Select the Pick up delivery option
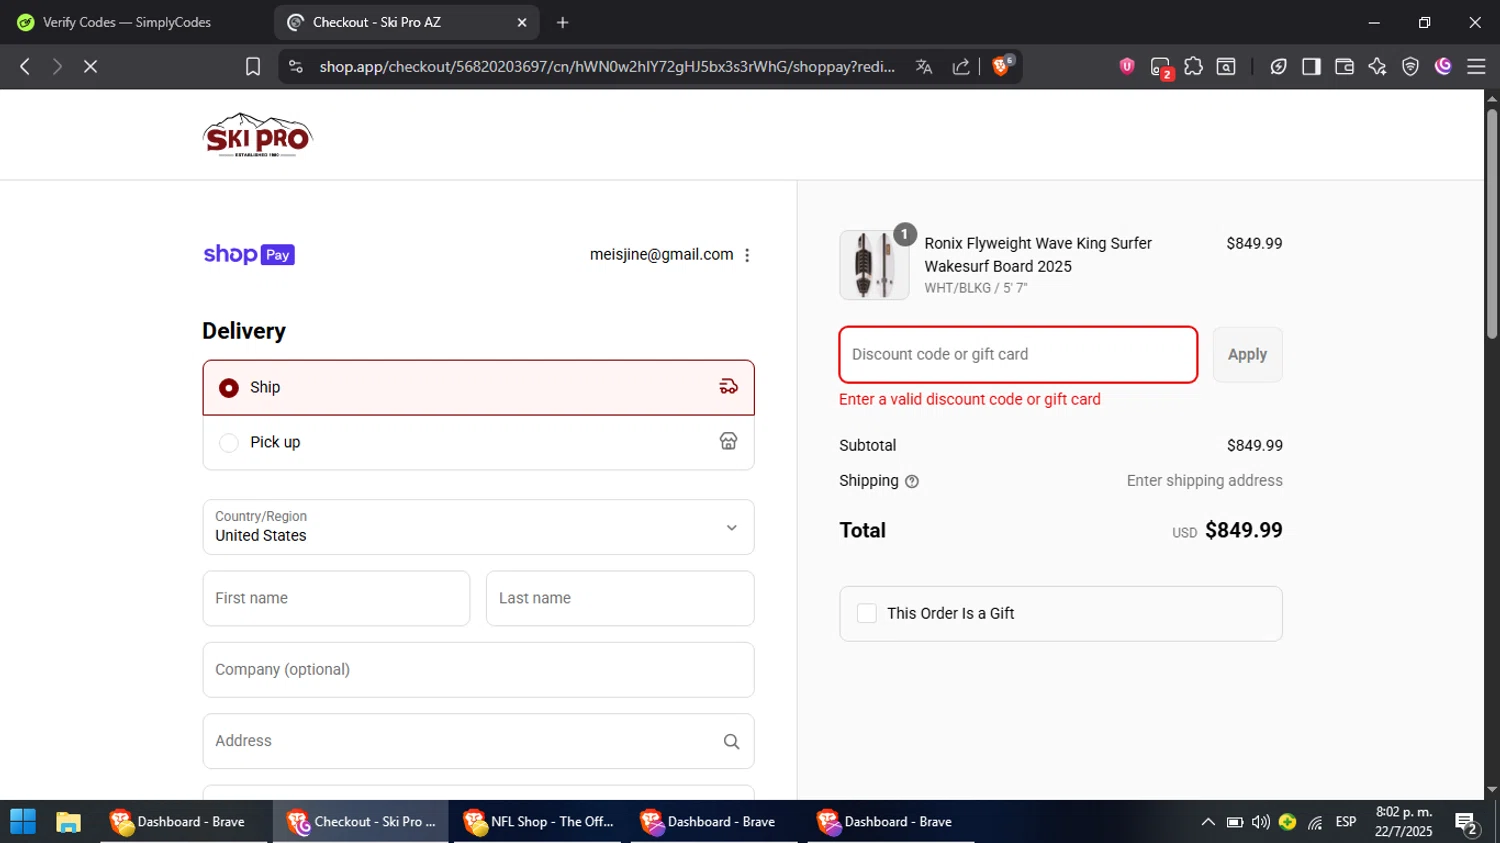1500x843 pixels. coord(478,442)
